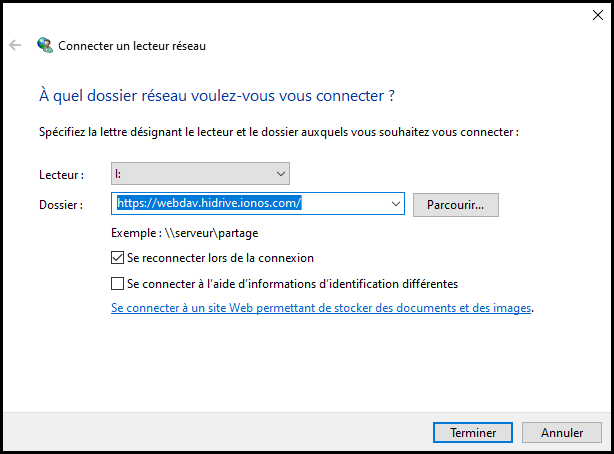Screen dimensions: 614x454
Task: Click the 'Connecter un lecteur réseau' title text
Action: click(132, 46)
